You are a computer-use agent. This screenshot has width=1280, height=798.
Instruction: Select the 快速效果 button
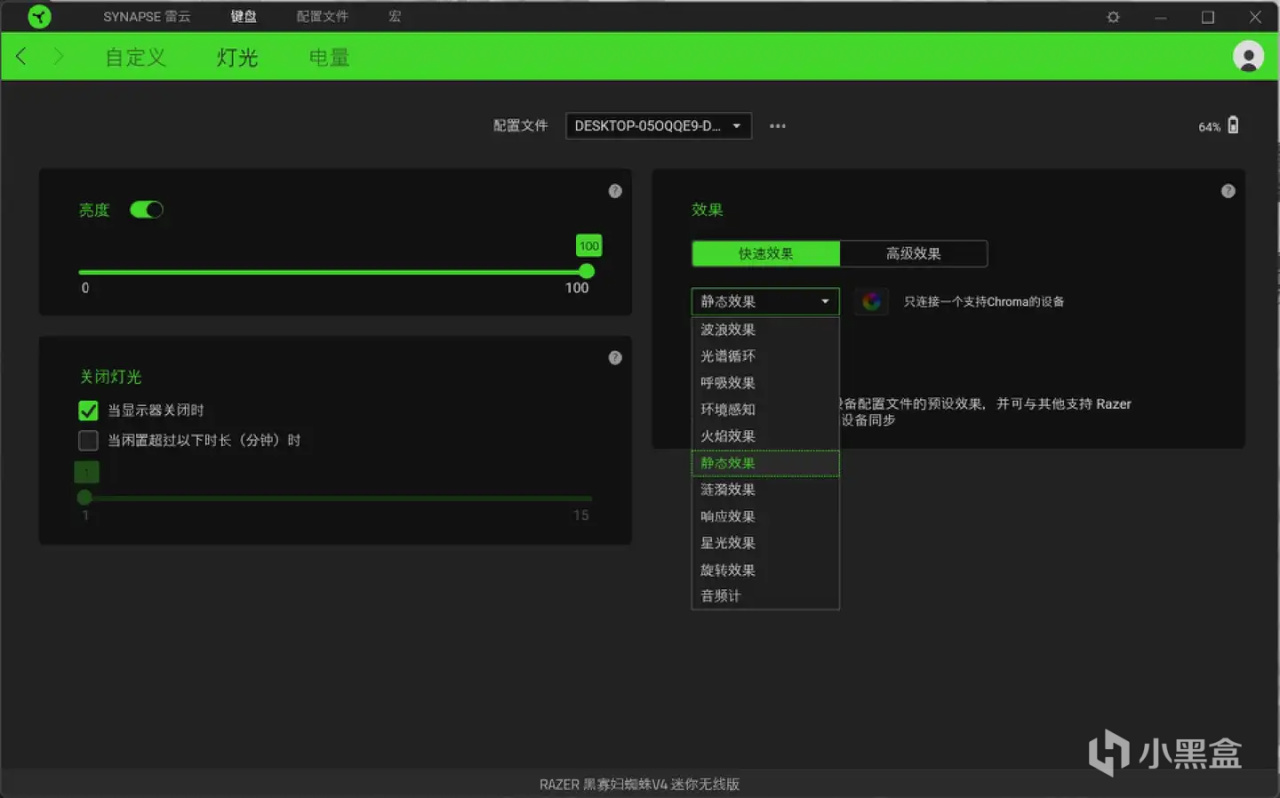coord(766,254)
